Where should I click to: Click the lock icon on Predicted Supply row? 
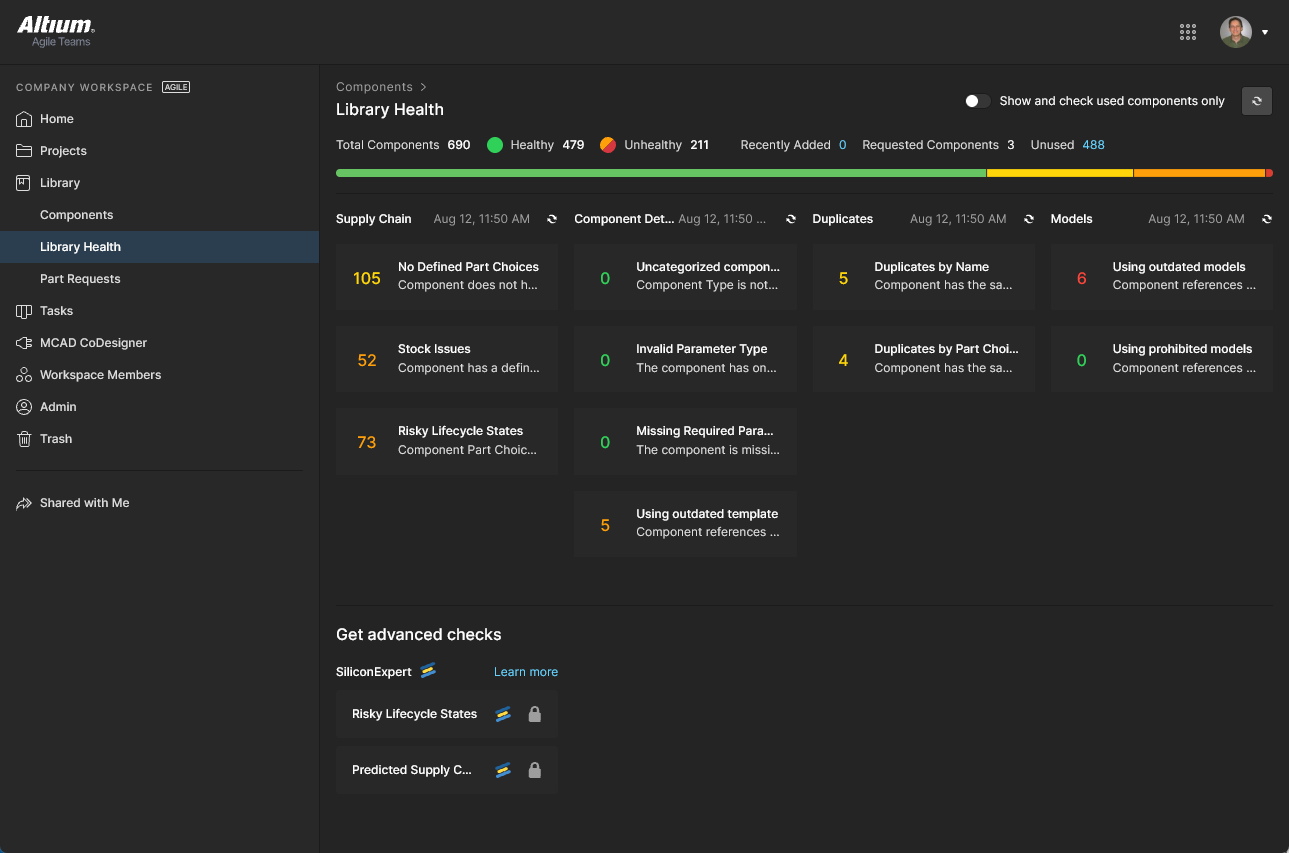[x=534, y=770]
